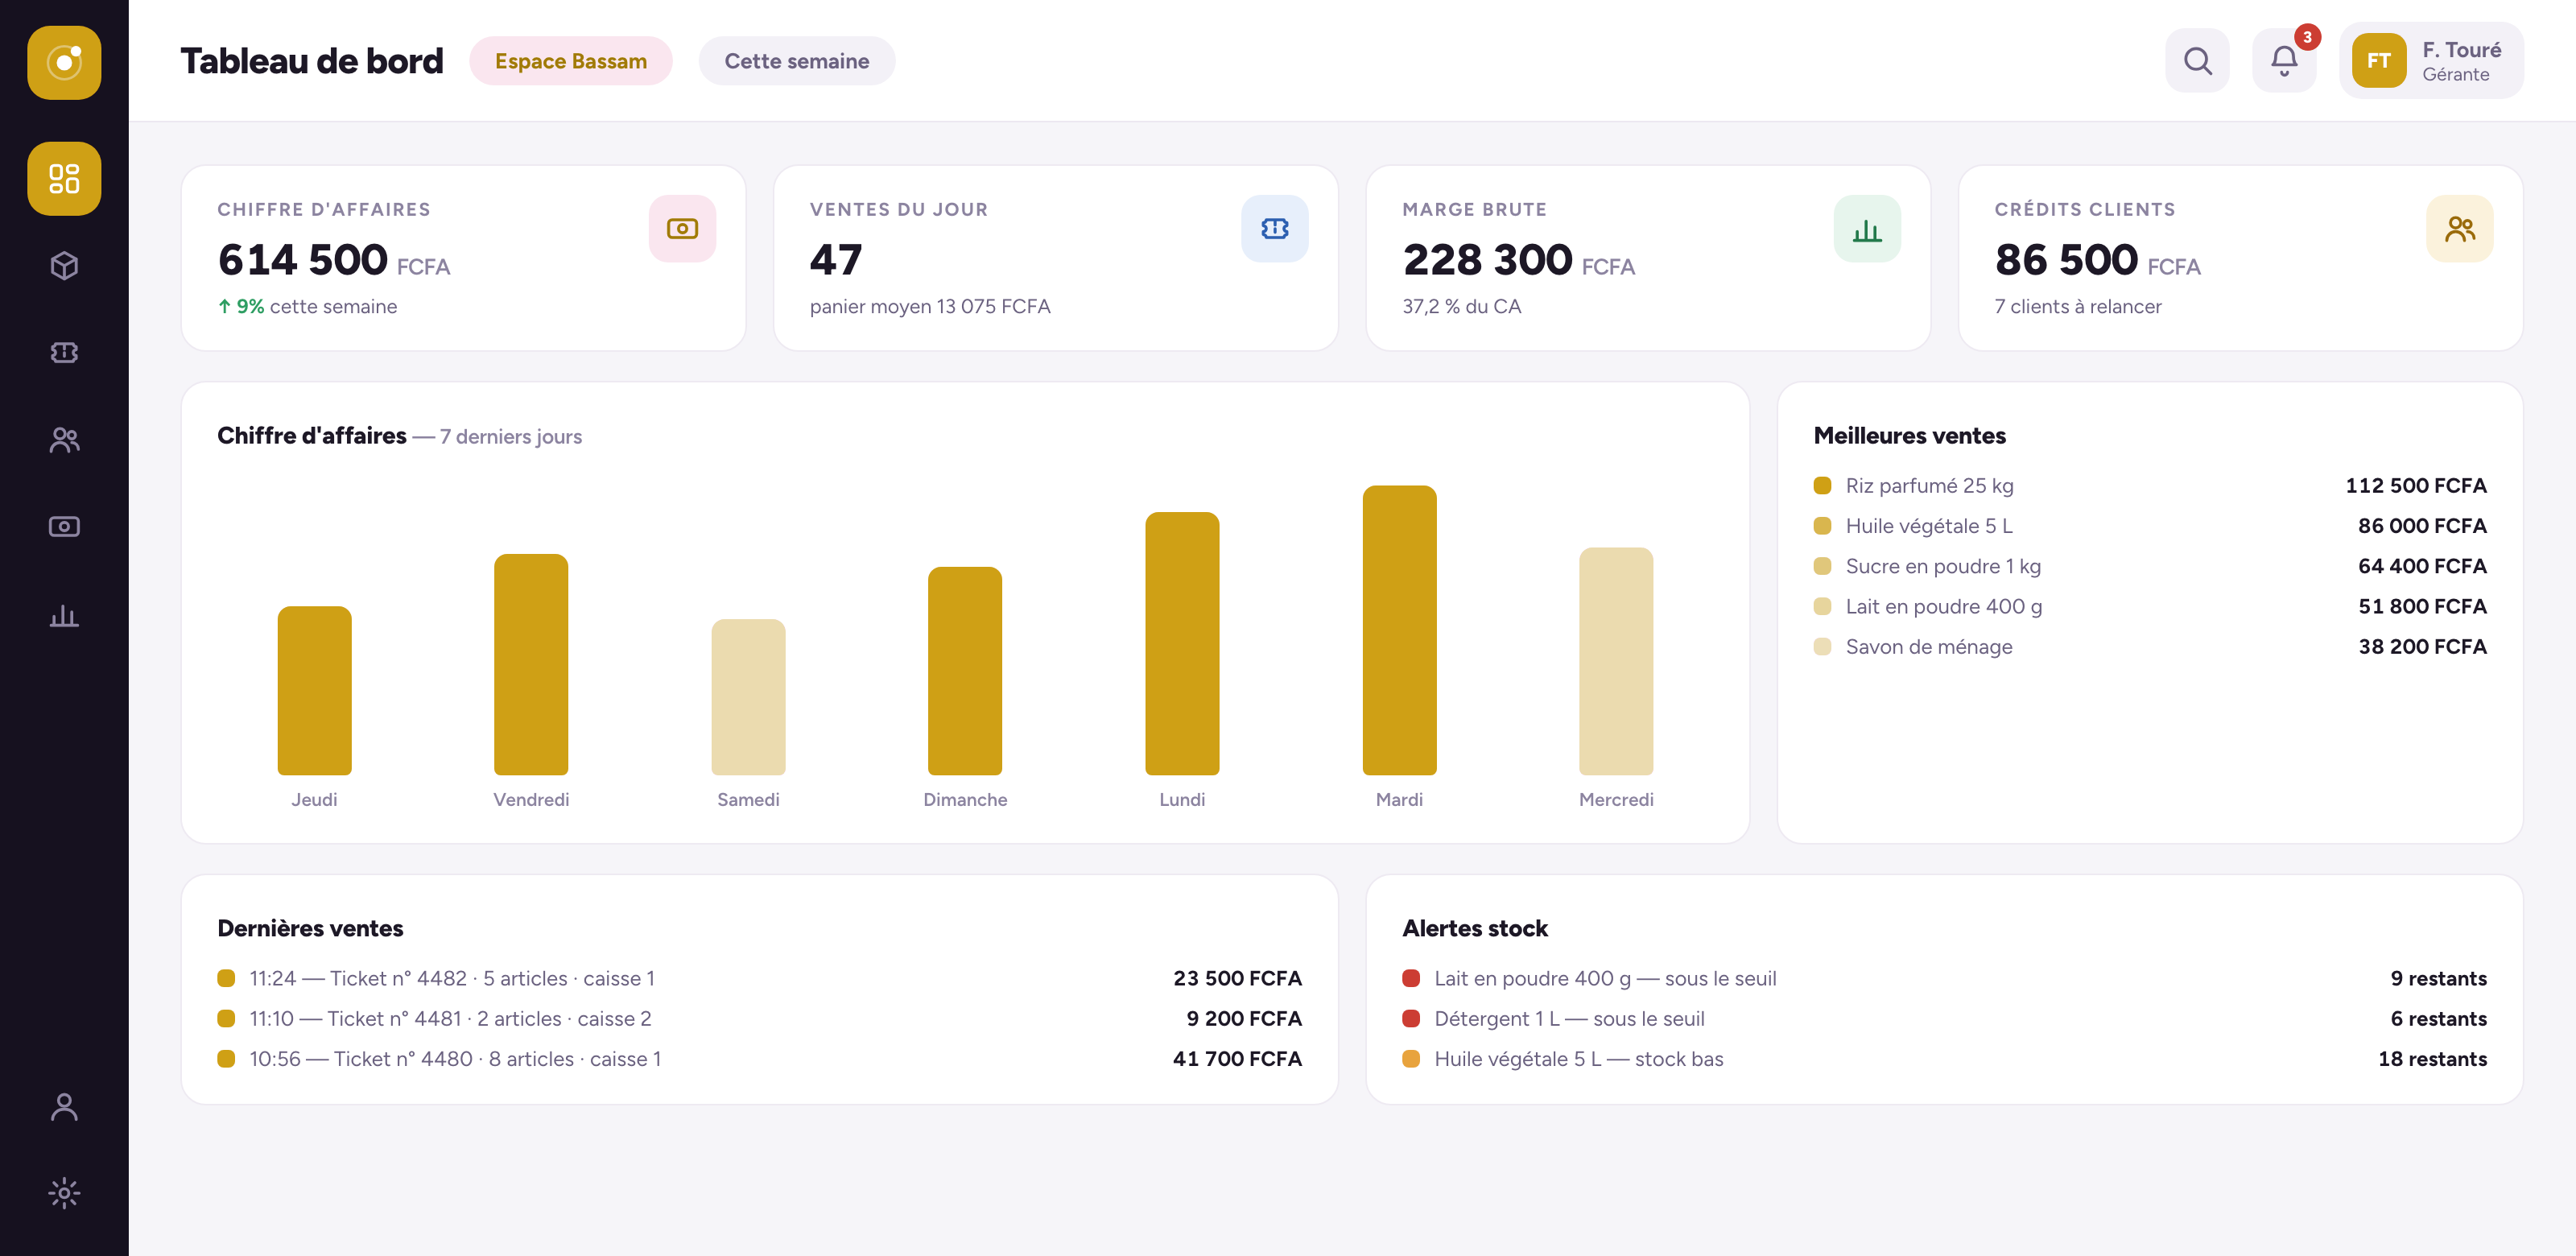
Task: Click the Mercredi revenue bar
Action: pyautogui.click(x=1616, y=661)
